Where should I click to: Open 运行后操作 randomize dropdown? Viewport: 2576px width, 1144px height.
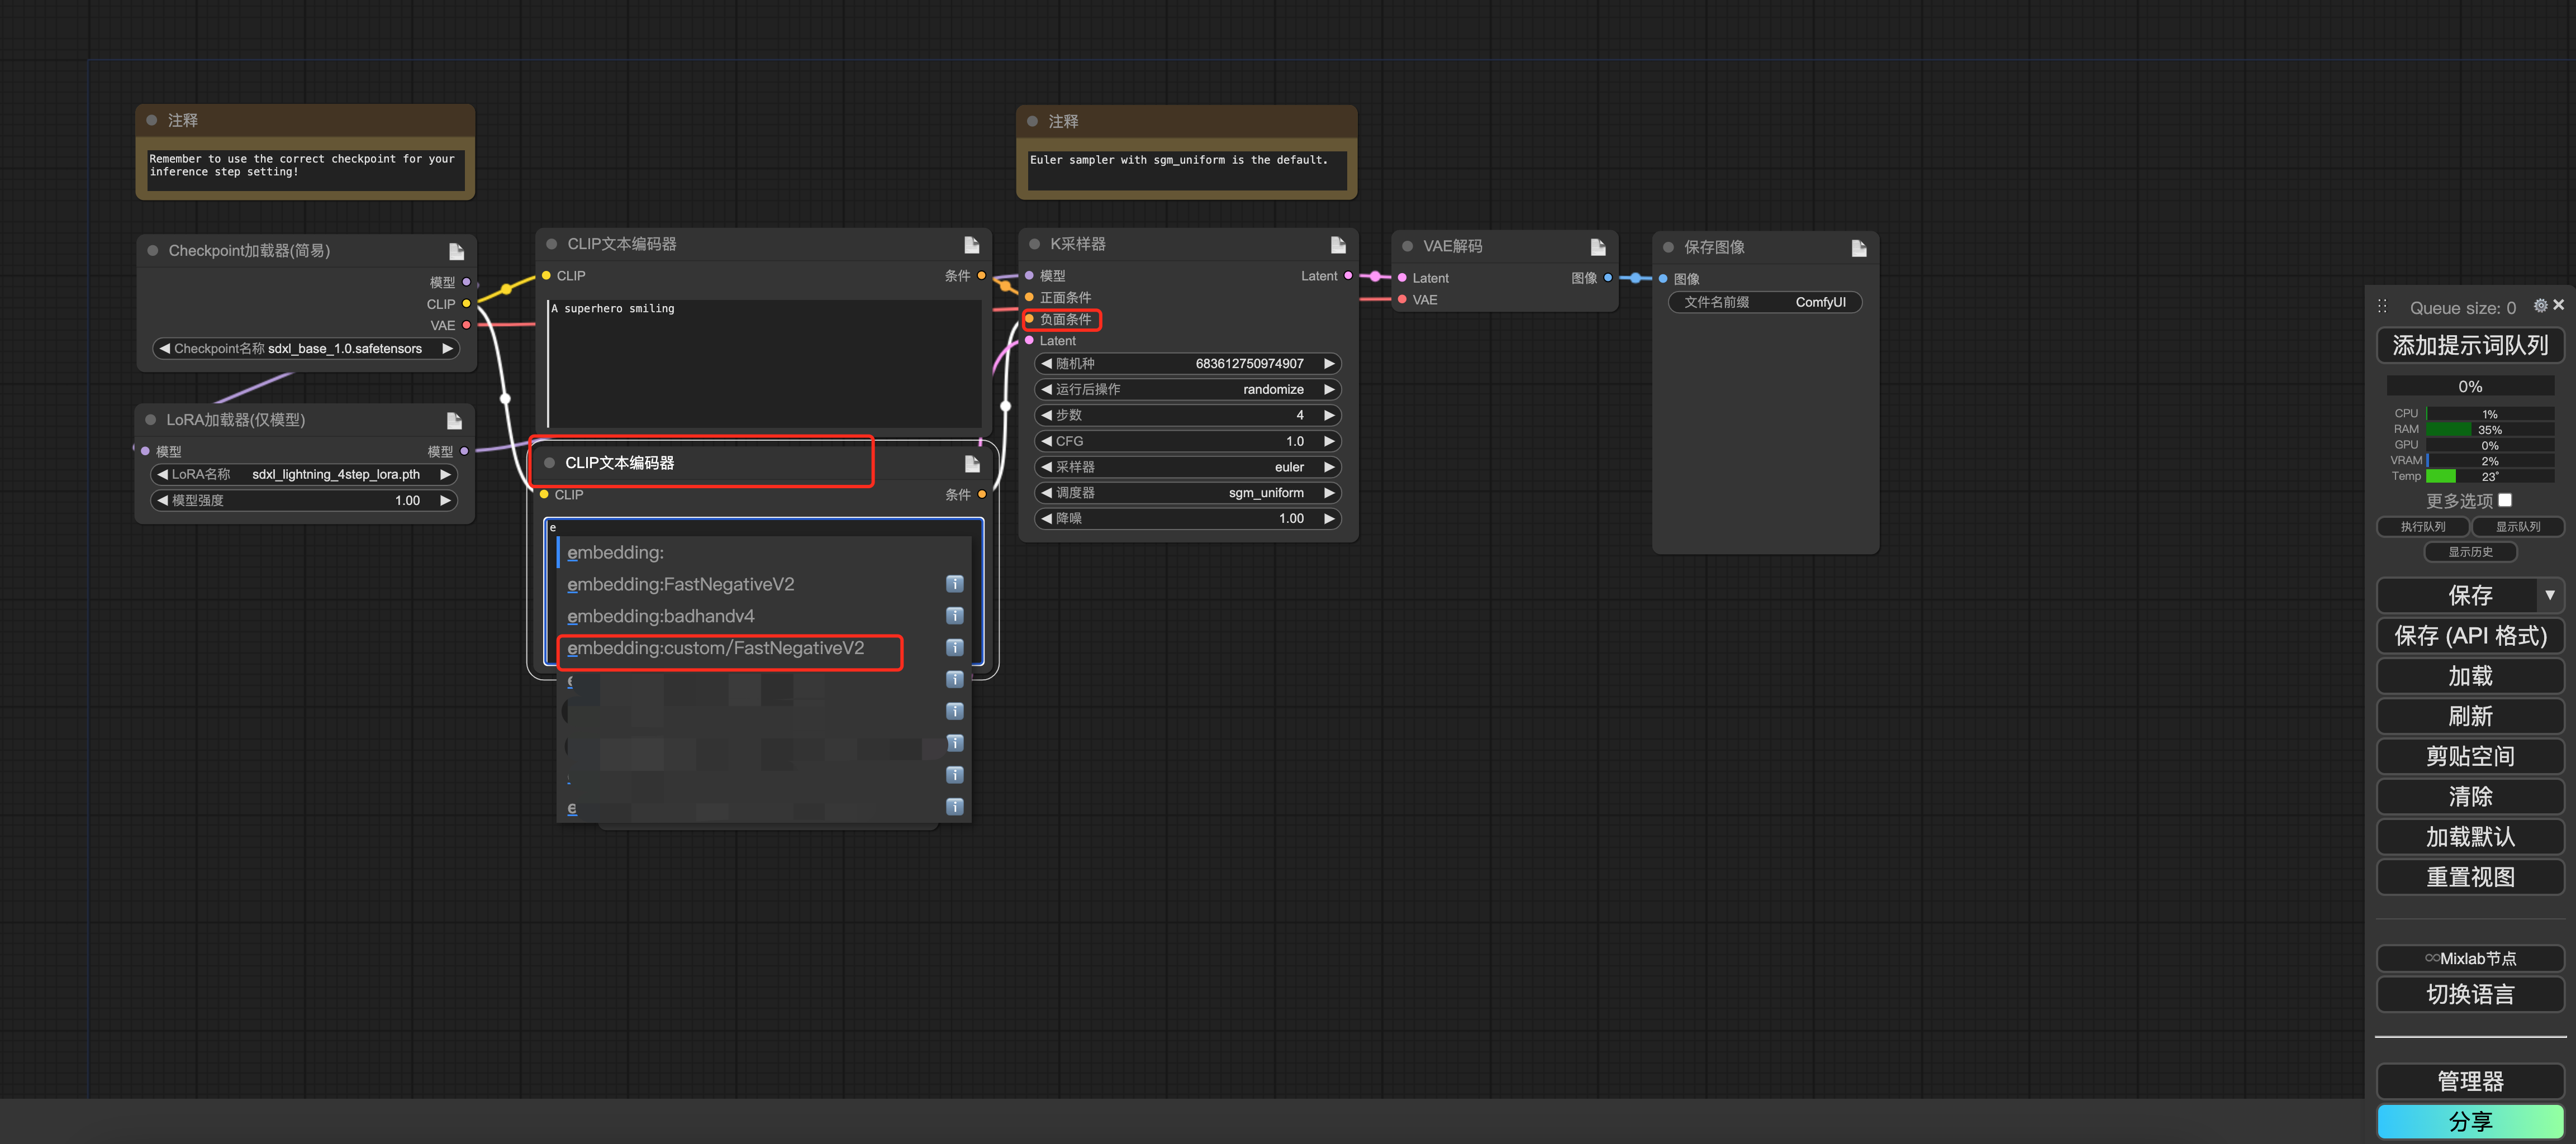click(x=1188, y=389)
